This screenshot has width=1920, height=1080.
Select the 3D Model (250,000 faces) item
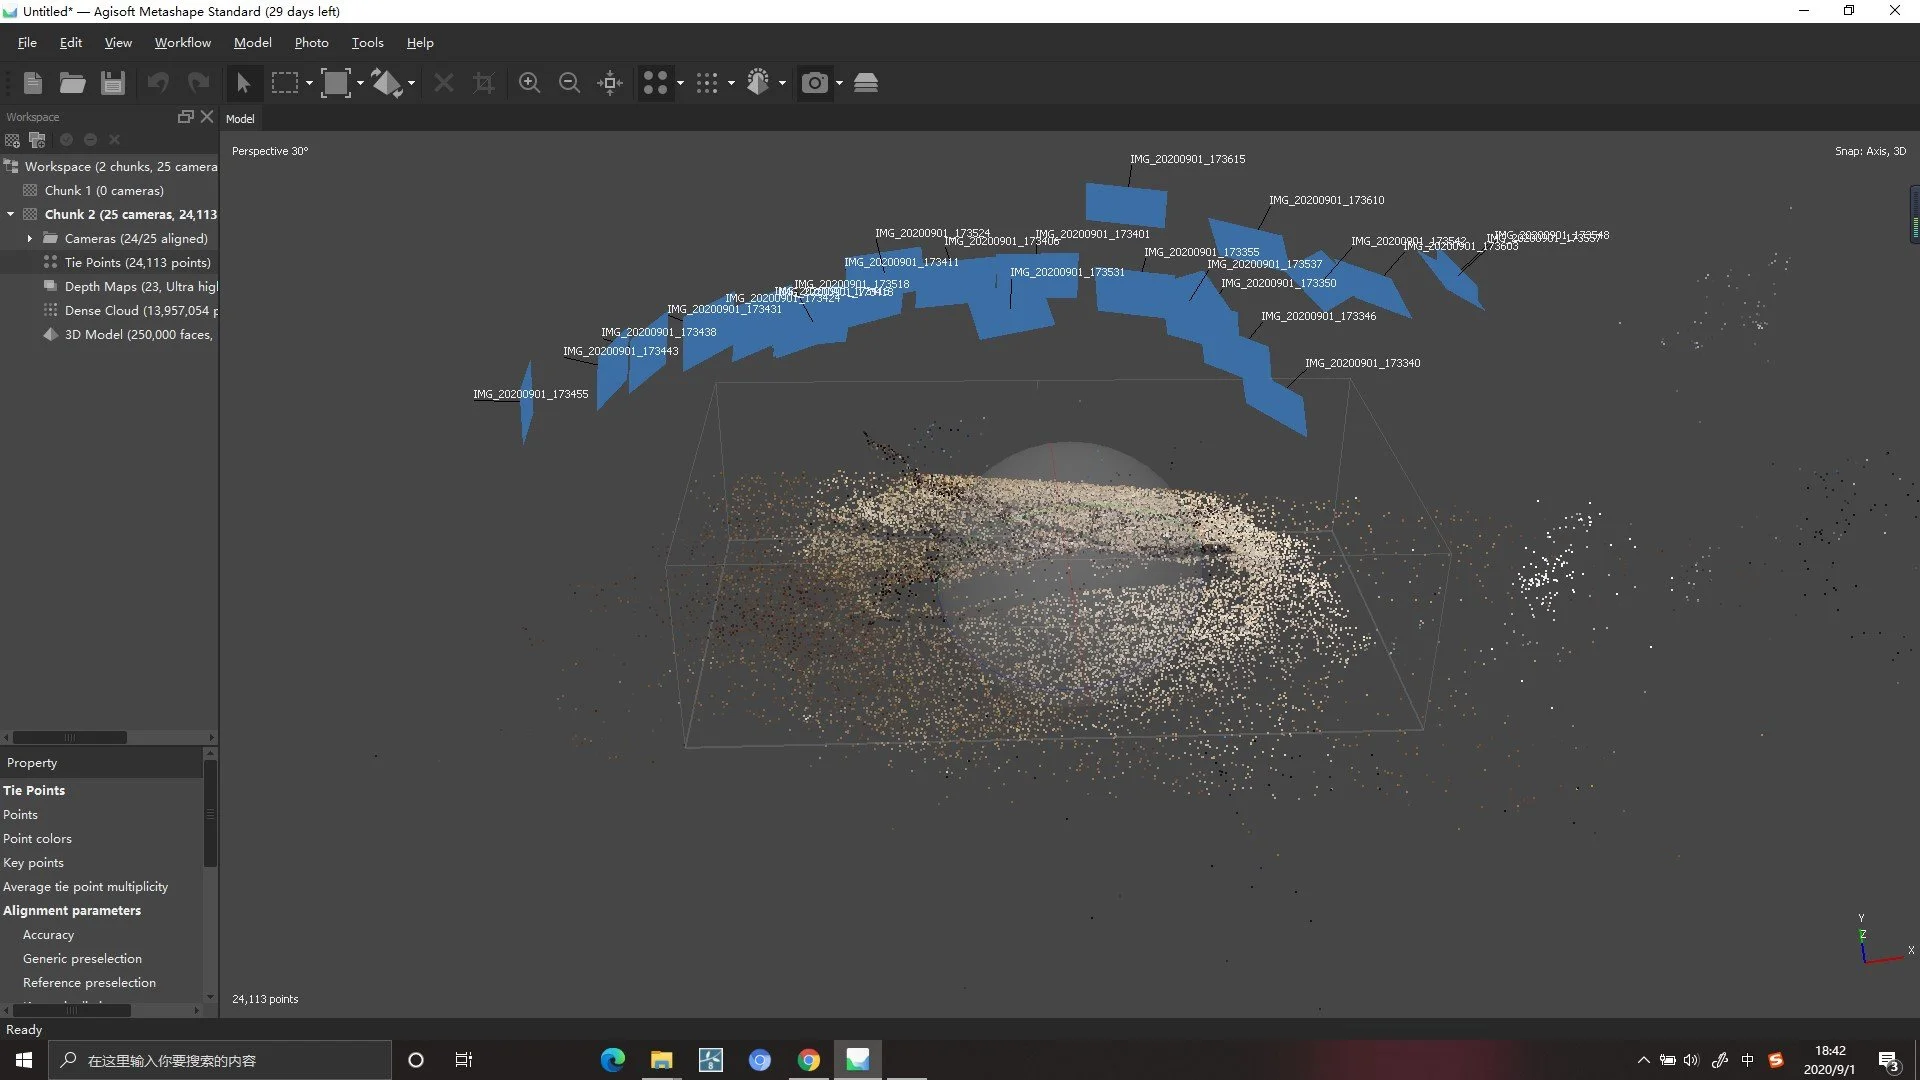(138, 335)
